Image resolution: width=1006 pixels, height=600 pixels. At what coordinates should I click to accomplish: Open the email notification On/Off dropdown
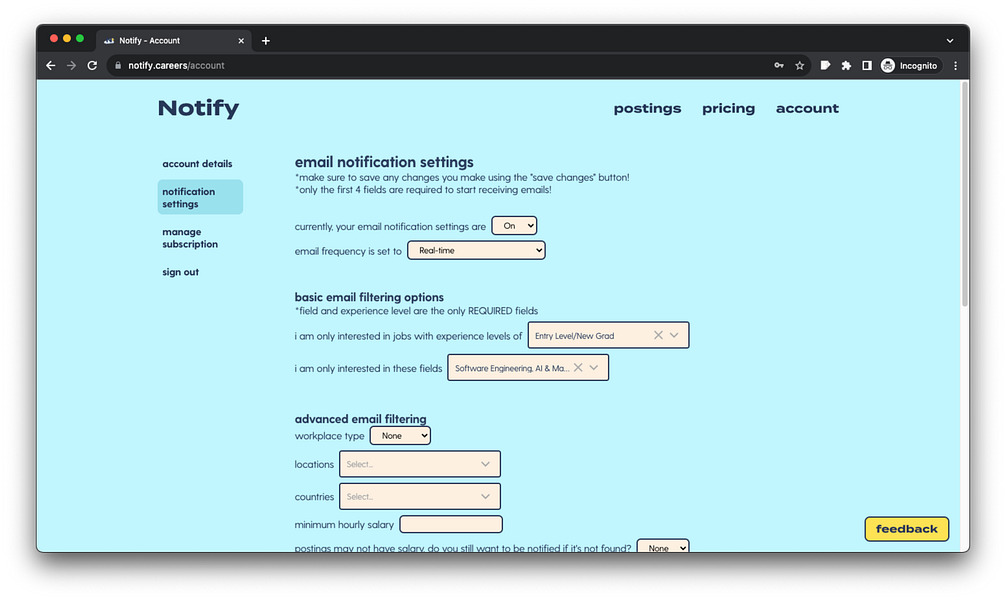[x=513, y=225]
